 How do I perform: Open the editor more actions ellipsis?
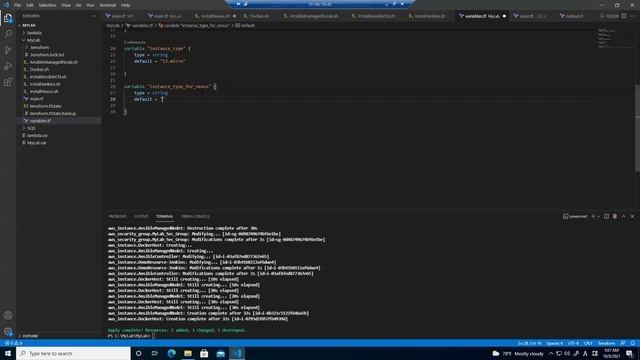[x=632, y=16]
